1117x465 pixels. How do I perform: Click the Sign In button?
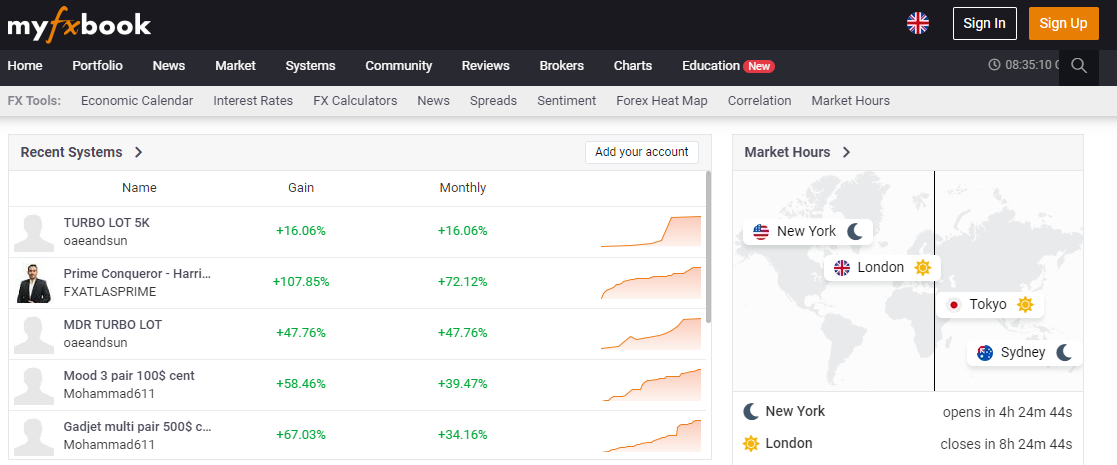tap(984, 23)
